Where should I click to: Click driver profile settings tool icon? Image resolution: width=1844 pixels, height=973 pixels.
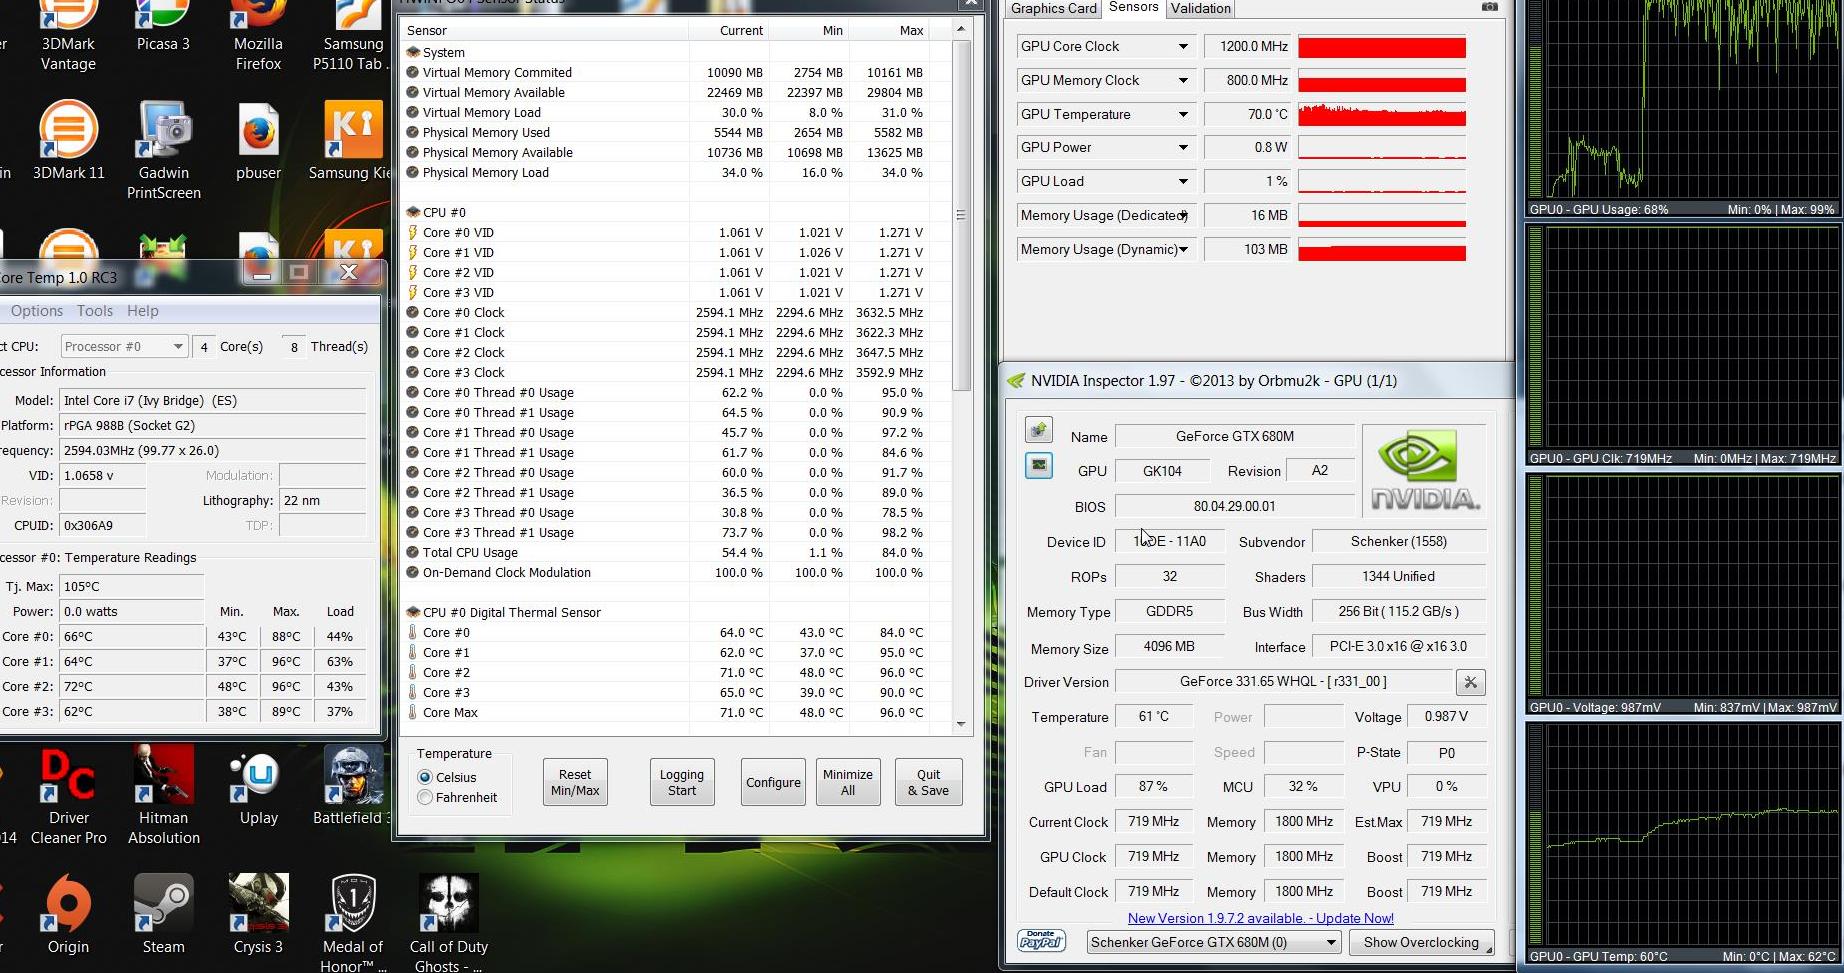click(1470, 682)
